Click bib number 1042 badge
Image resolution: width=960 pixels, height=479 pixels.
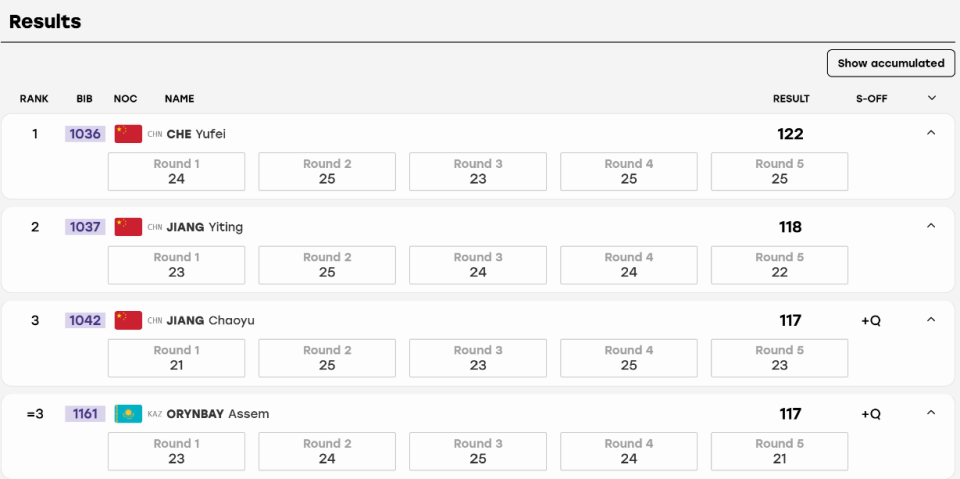pos(85,320)
